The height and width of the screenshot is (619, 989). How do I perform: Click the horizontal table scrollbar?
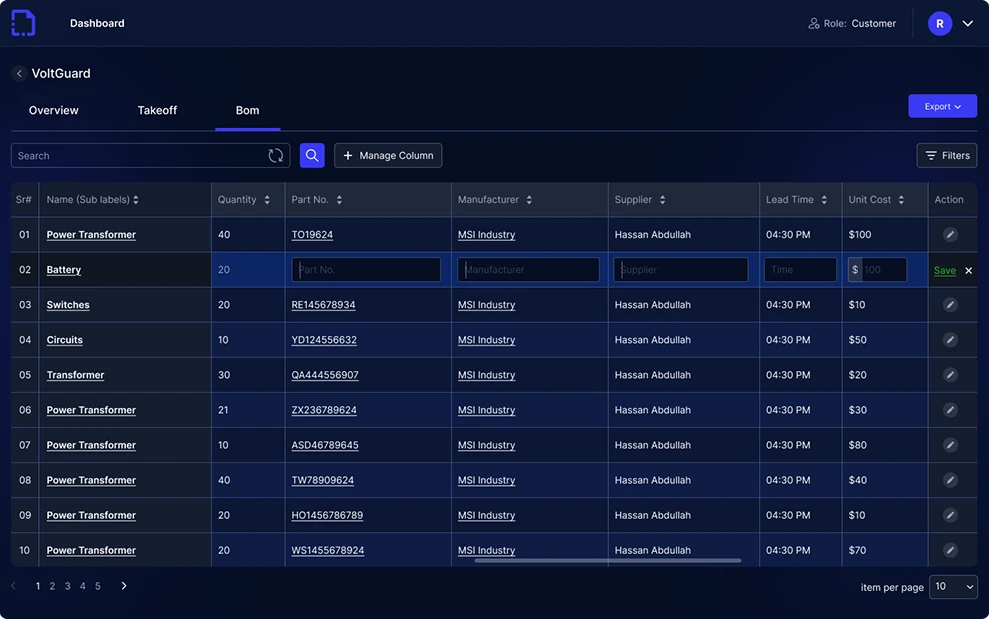click(x=607, y=560)
